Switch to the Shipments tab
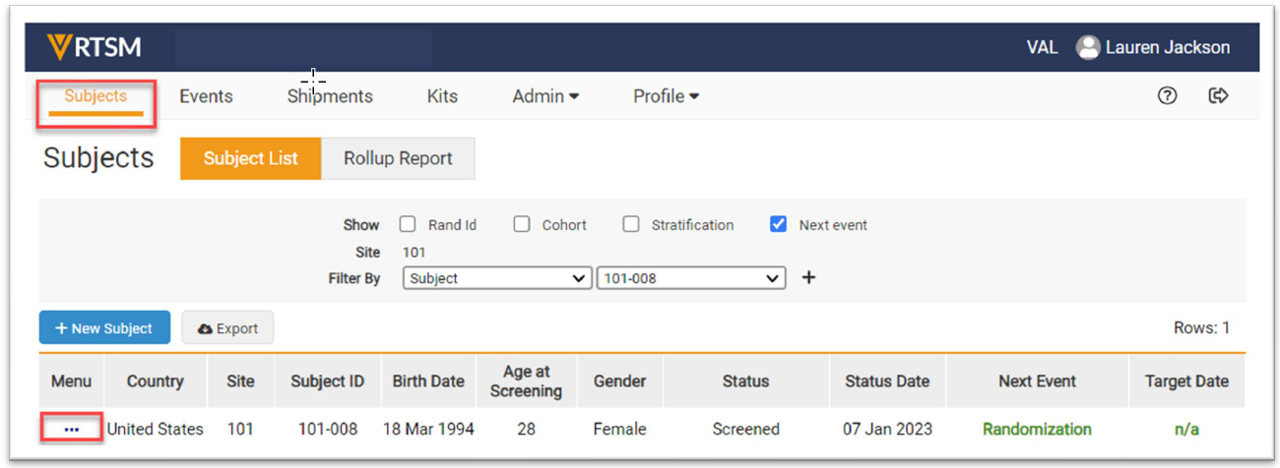This screenshot has width=1280, height=468. 330,97
